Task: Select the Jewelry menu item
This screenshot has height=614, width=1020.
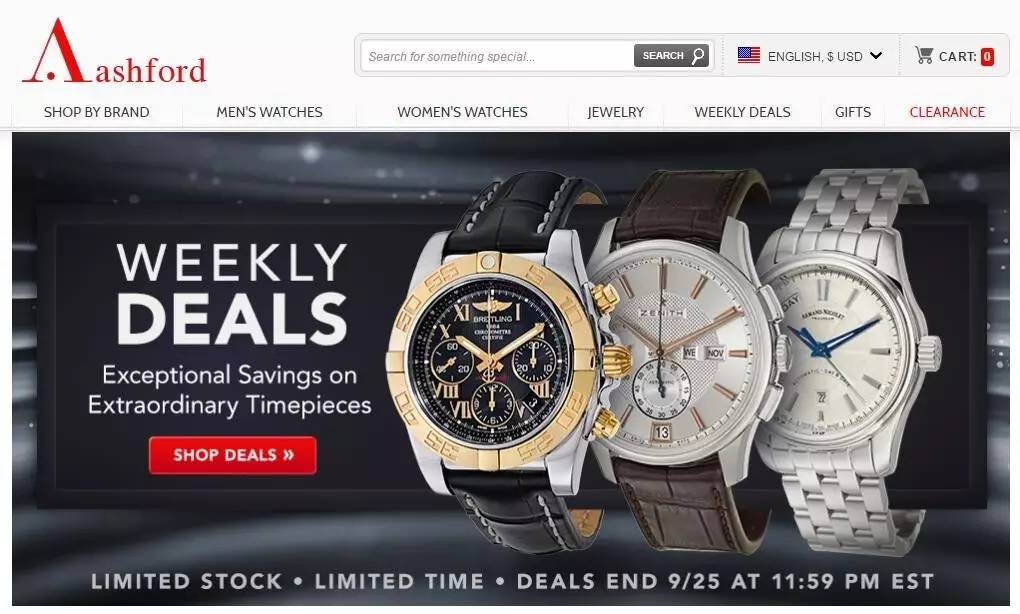Action: (615, 112)
